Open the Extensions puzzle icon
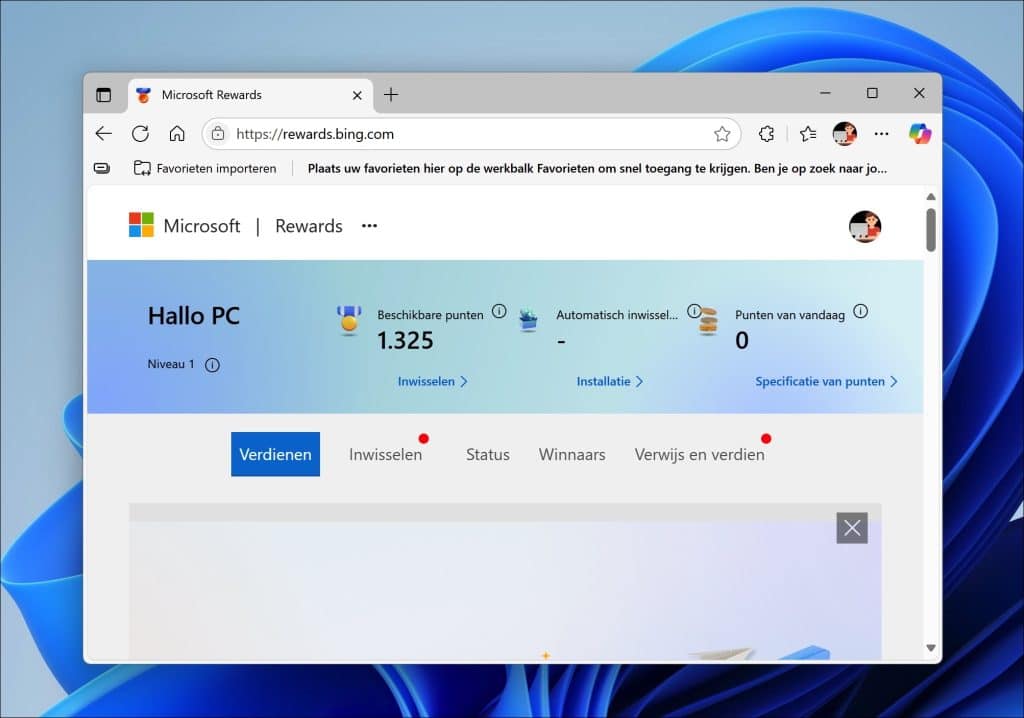The height and width of the screenshot is (718, 1024). 767,134
